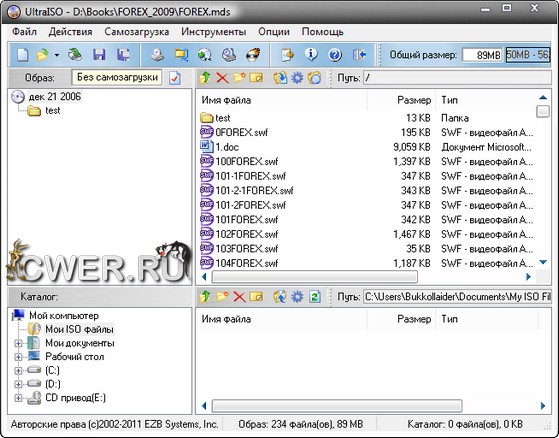Click the blue info icon
This screenshot has height=438, width=559.
pos(311,55)
